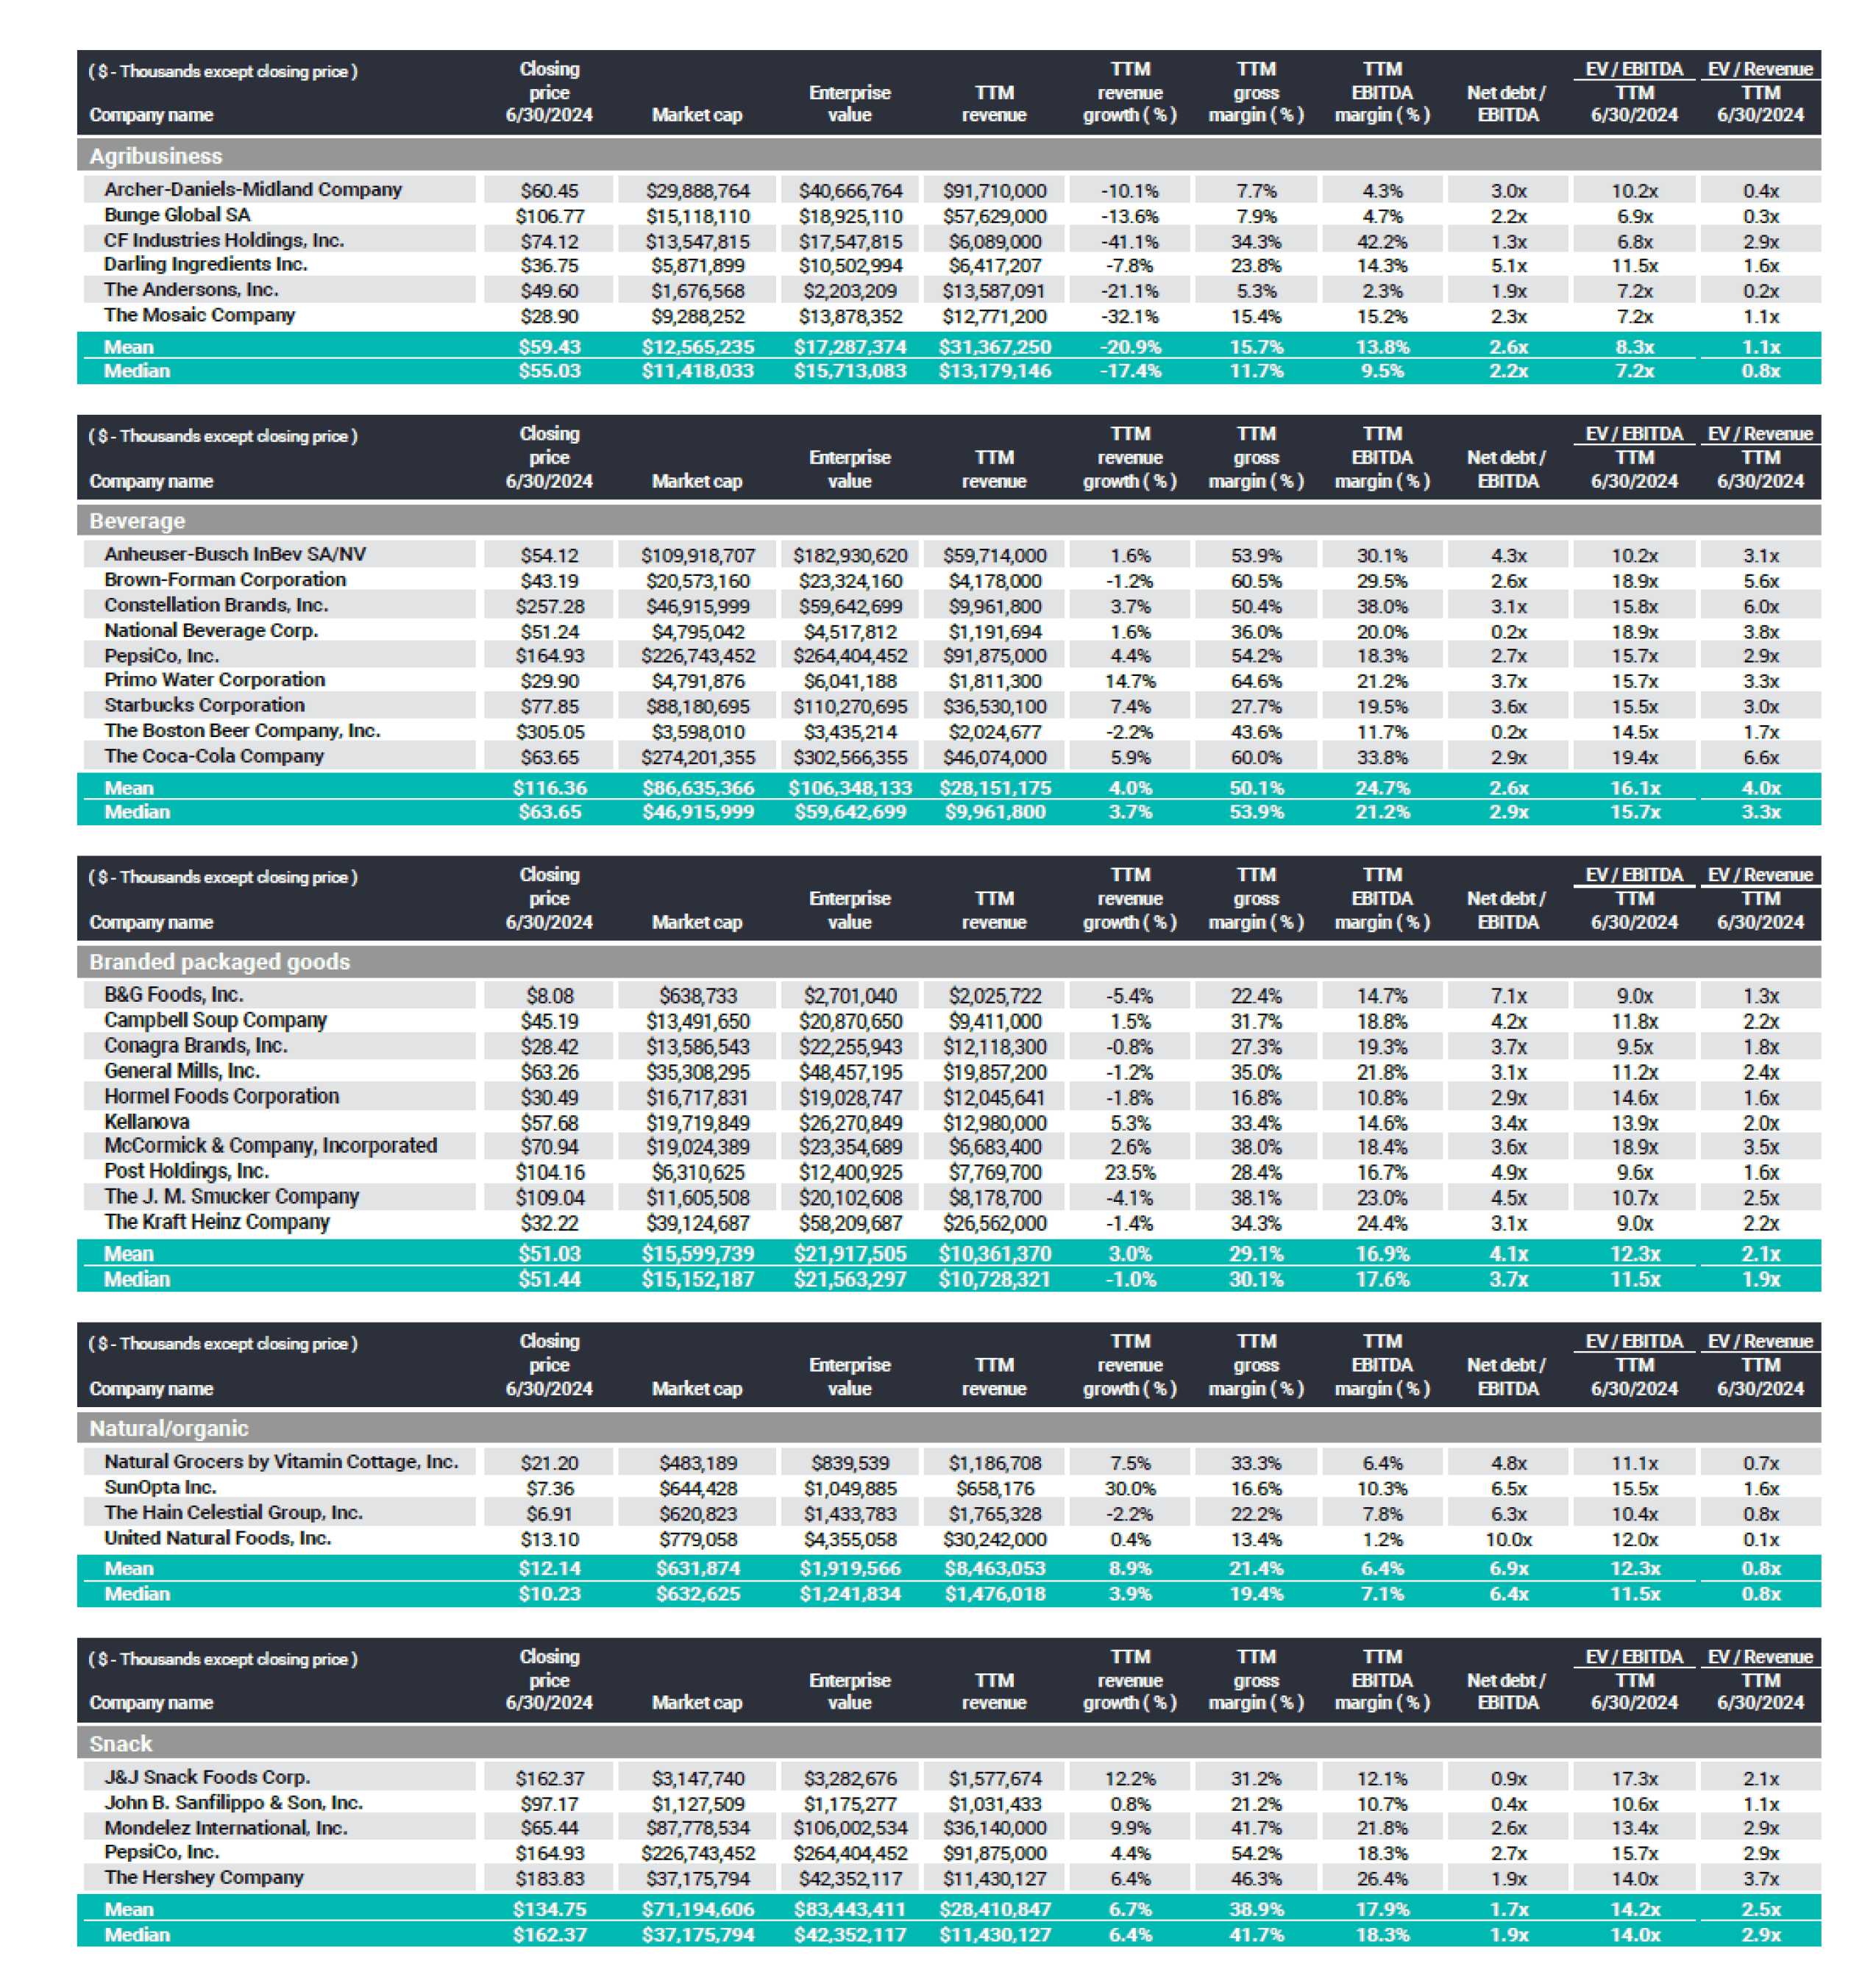Select the Agribusiness section heading

tap(156, 156)
